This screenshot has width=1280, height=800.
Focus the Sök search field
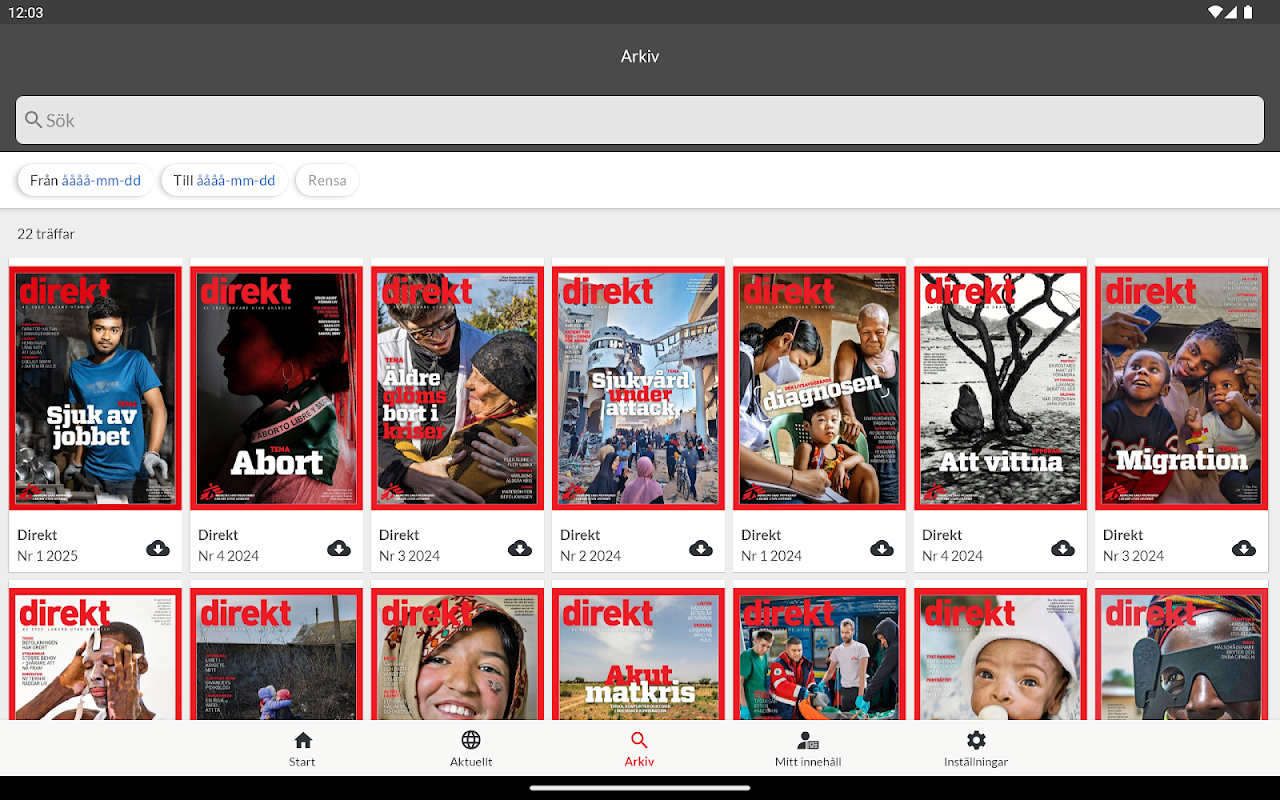tap(640, 120)
